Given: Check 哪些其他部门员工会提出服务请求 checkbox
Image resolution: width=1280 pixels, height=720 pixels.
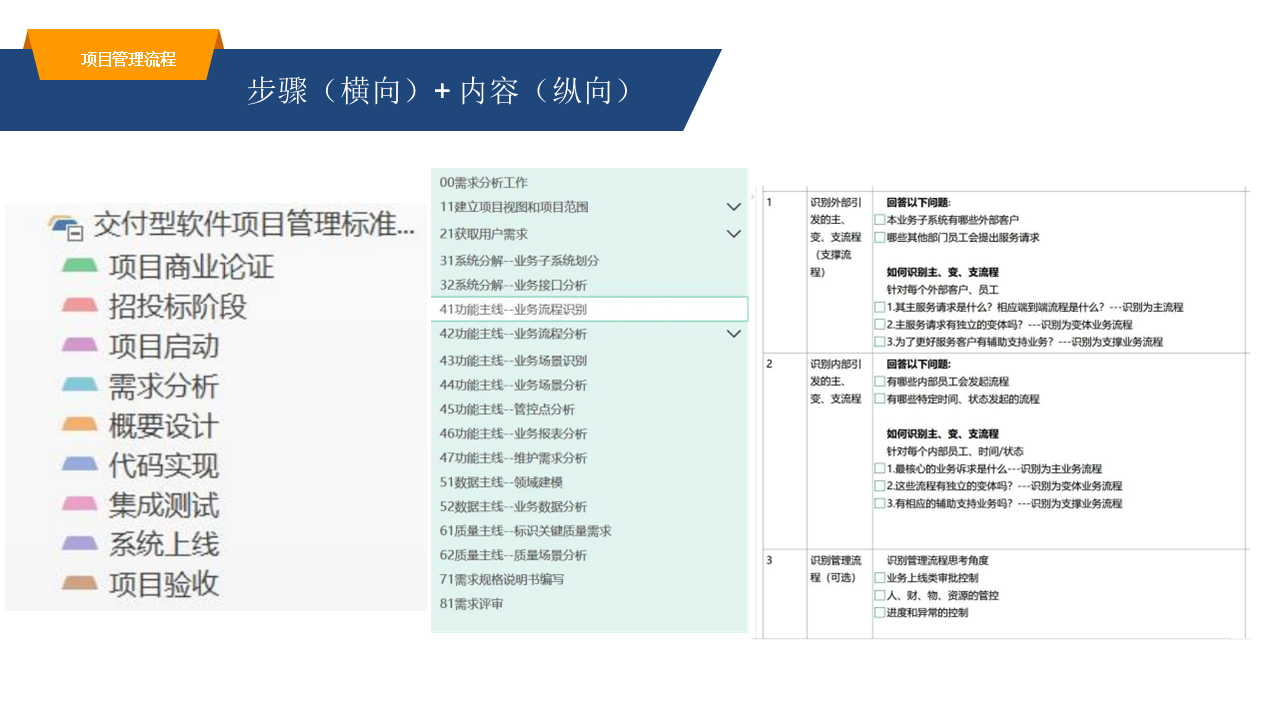Looking at the screenshot, I should [x=879, y=238].
